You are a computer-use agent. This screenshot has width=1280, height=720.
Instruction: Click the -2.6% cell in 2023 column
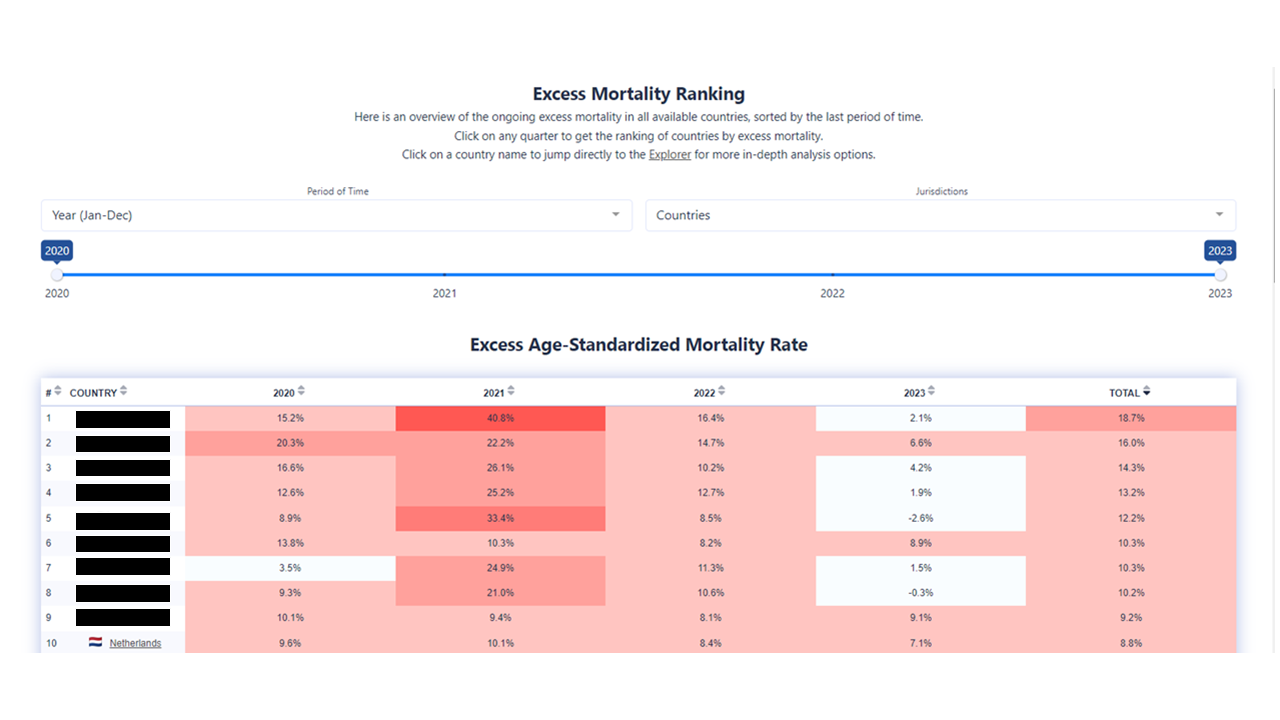click(921, 518)
